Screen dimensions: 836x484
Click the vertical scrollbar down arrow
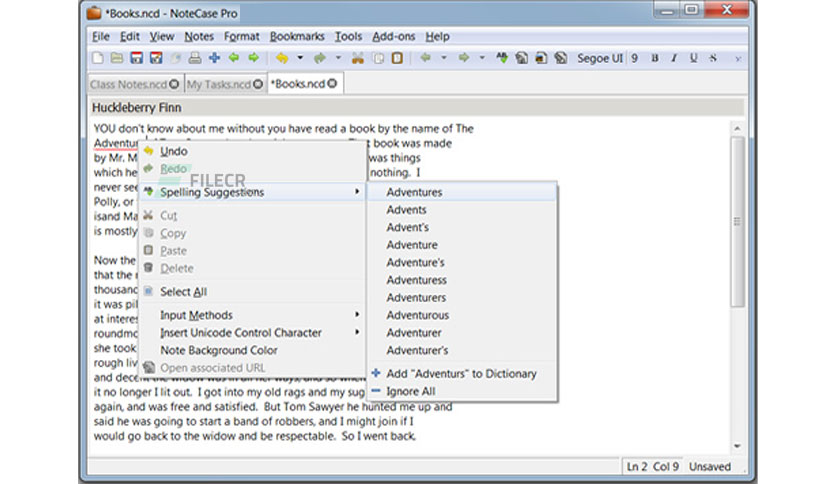point(737,446)
